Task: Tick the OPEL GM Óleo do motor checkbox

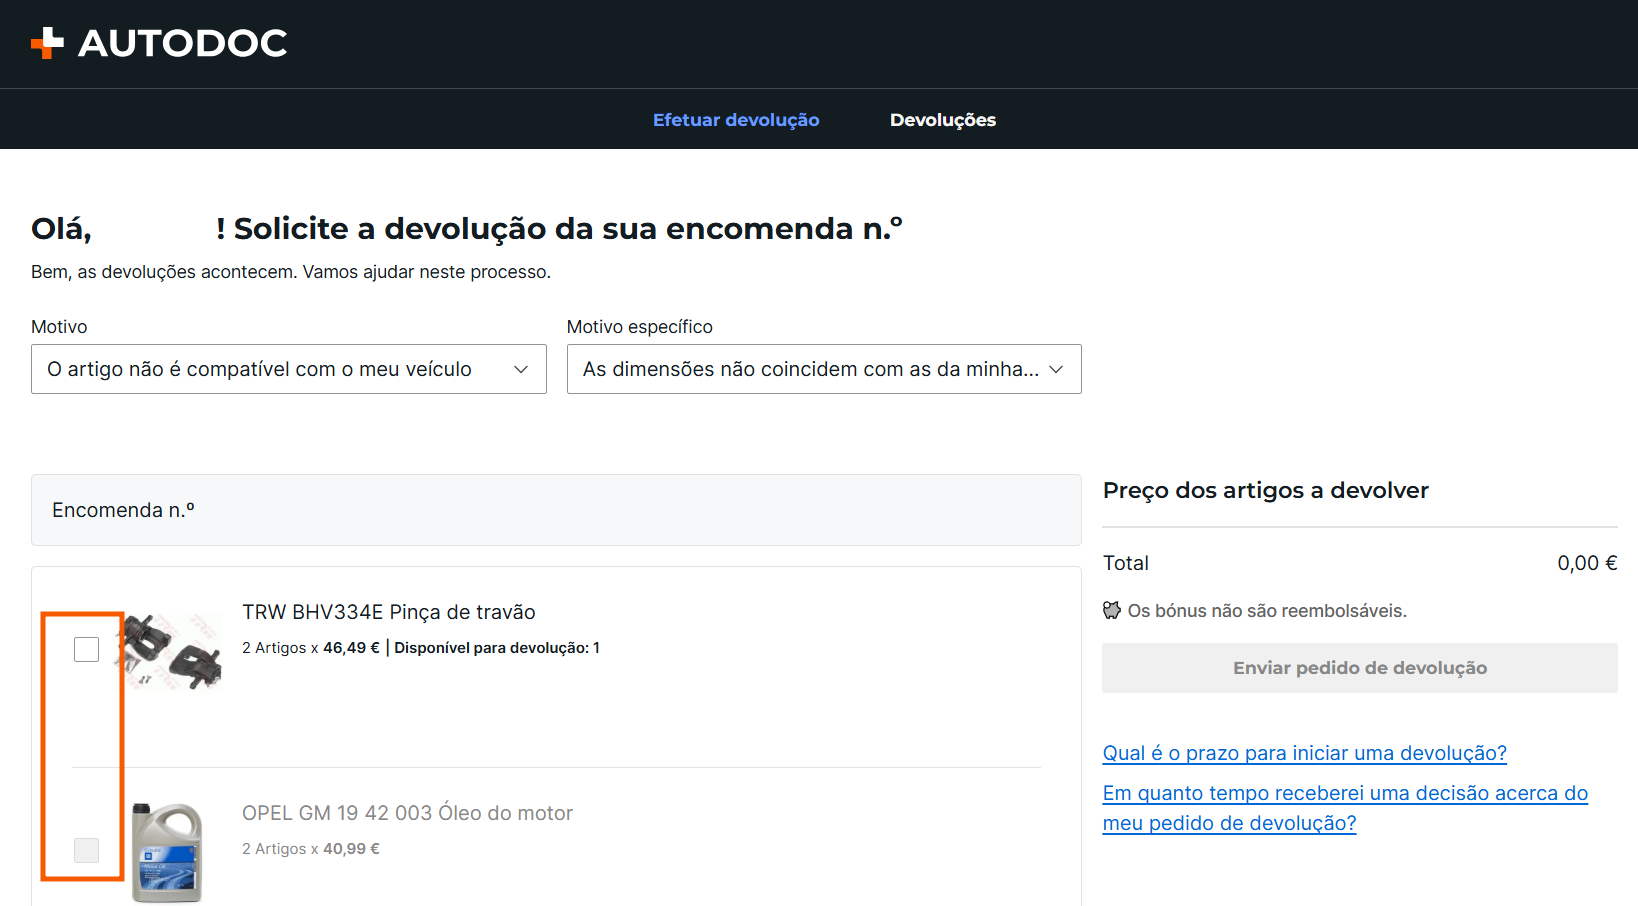Action: click(87, 850)
